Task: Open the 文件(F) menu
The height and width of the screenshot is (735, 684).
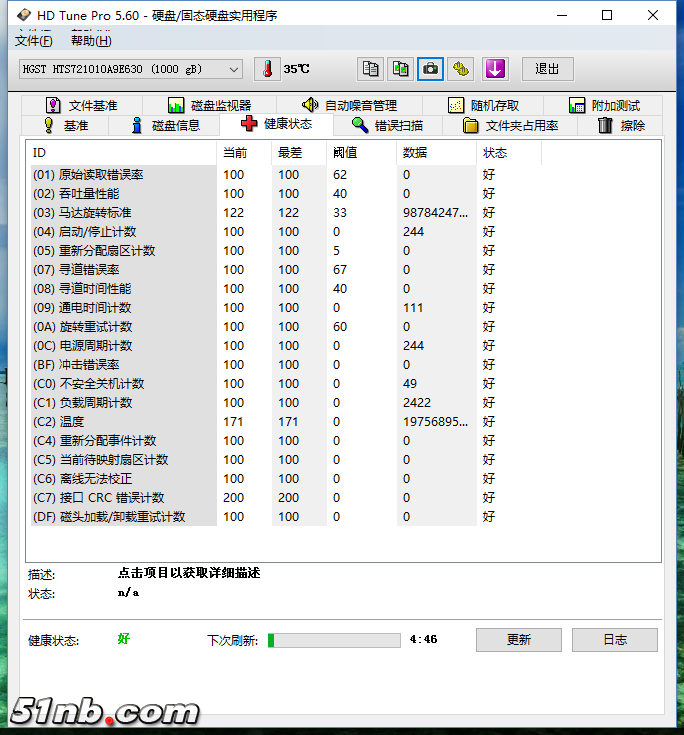Action: [33, 41]
